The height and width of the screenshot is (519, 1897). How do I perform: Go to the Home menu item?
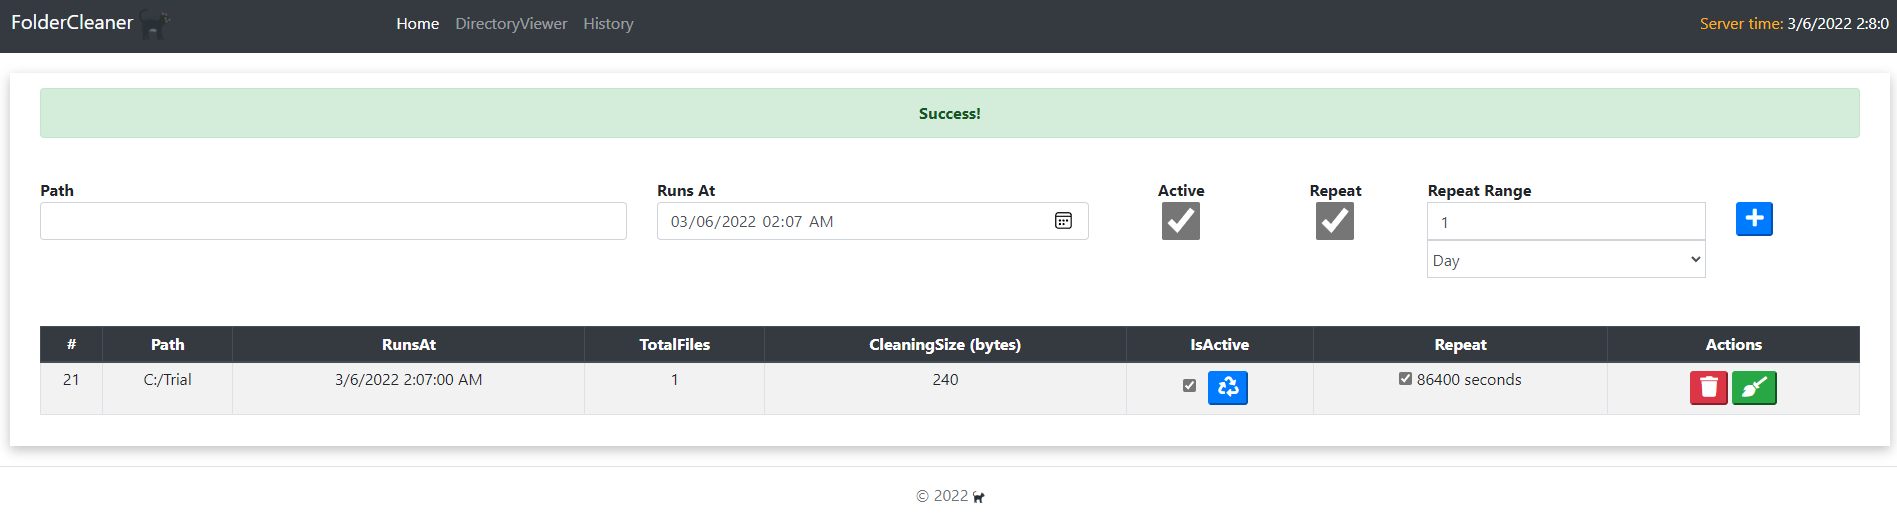tap(417, 24)
